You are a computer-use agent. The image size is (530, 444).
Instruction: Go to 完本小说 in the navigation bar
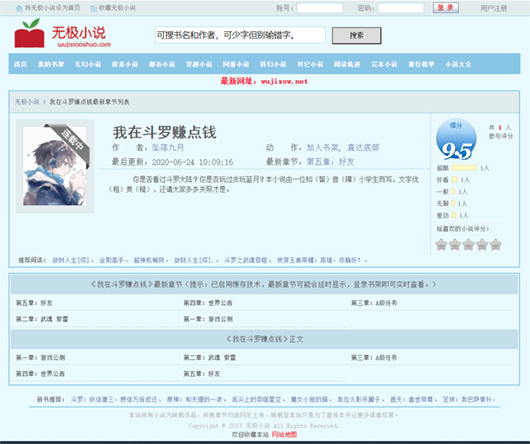tap(384, 64)
